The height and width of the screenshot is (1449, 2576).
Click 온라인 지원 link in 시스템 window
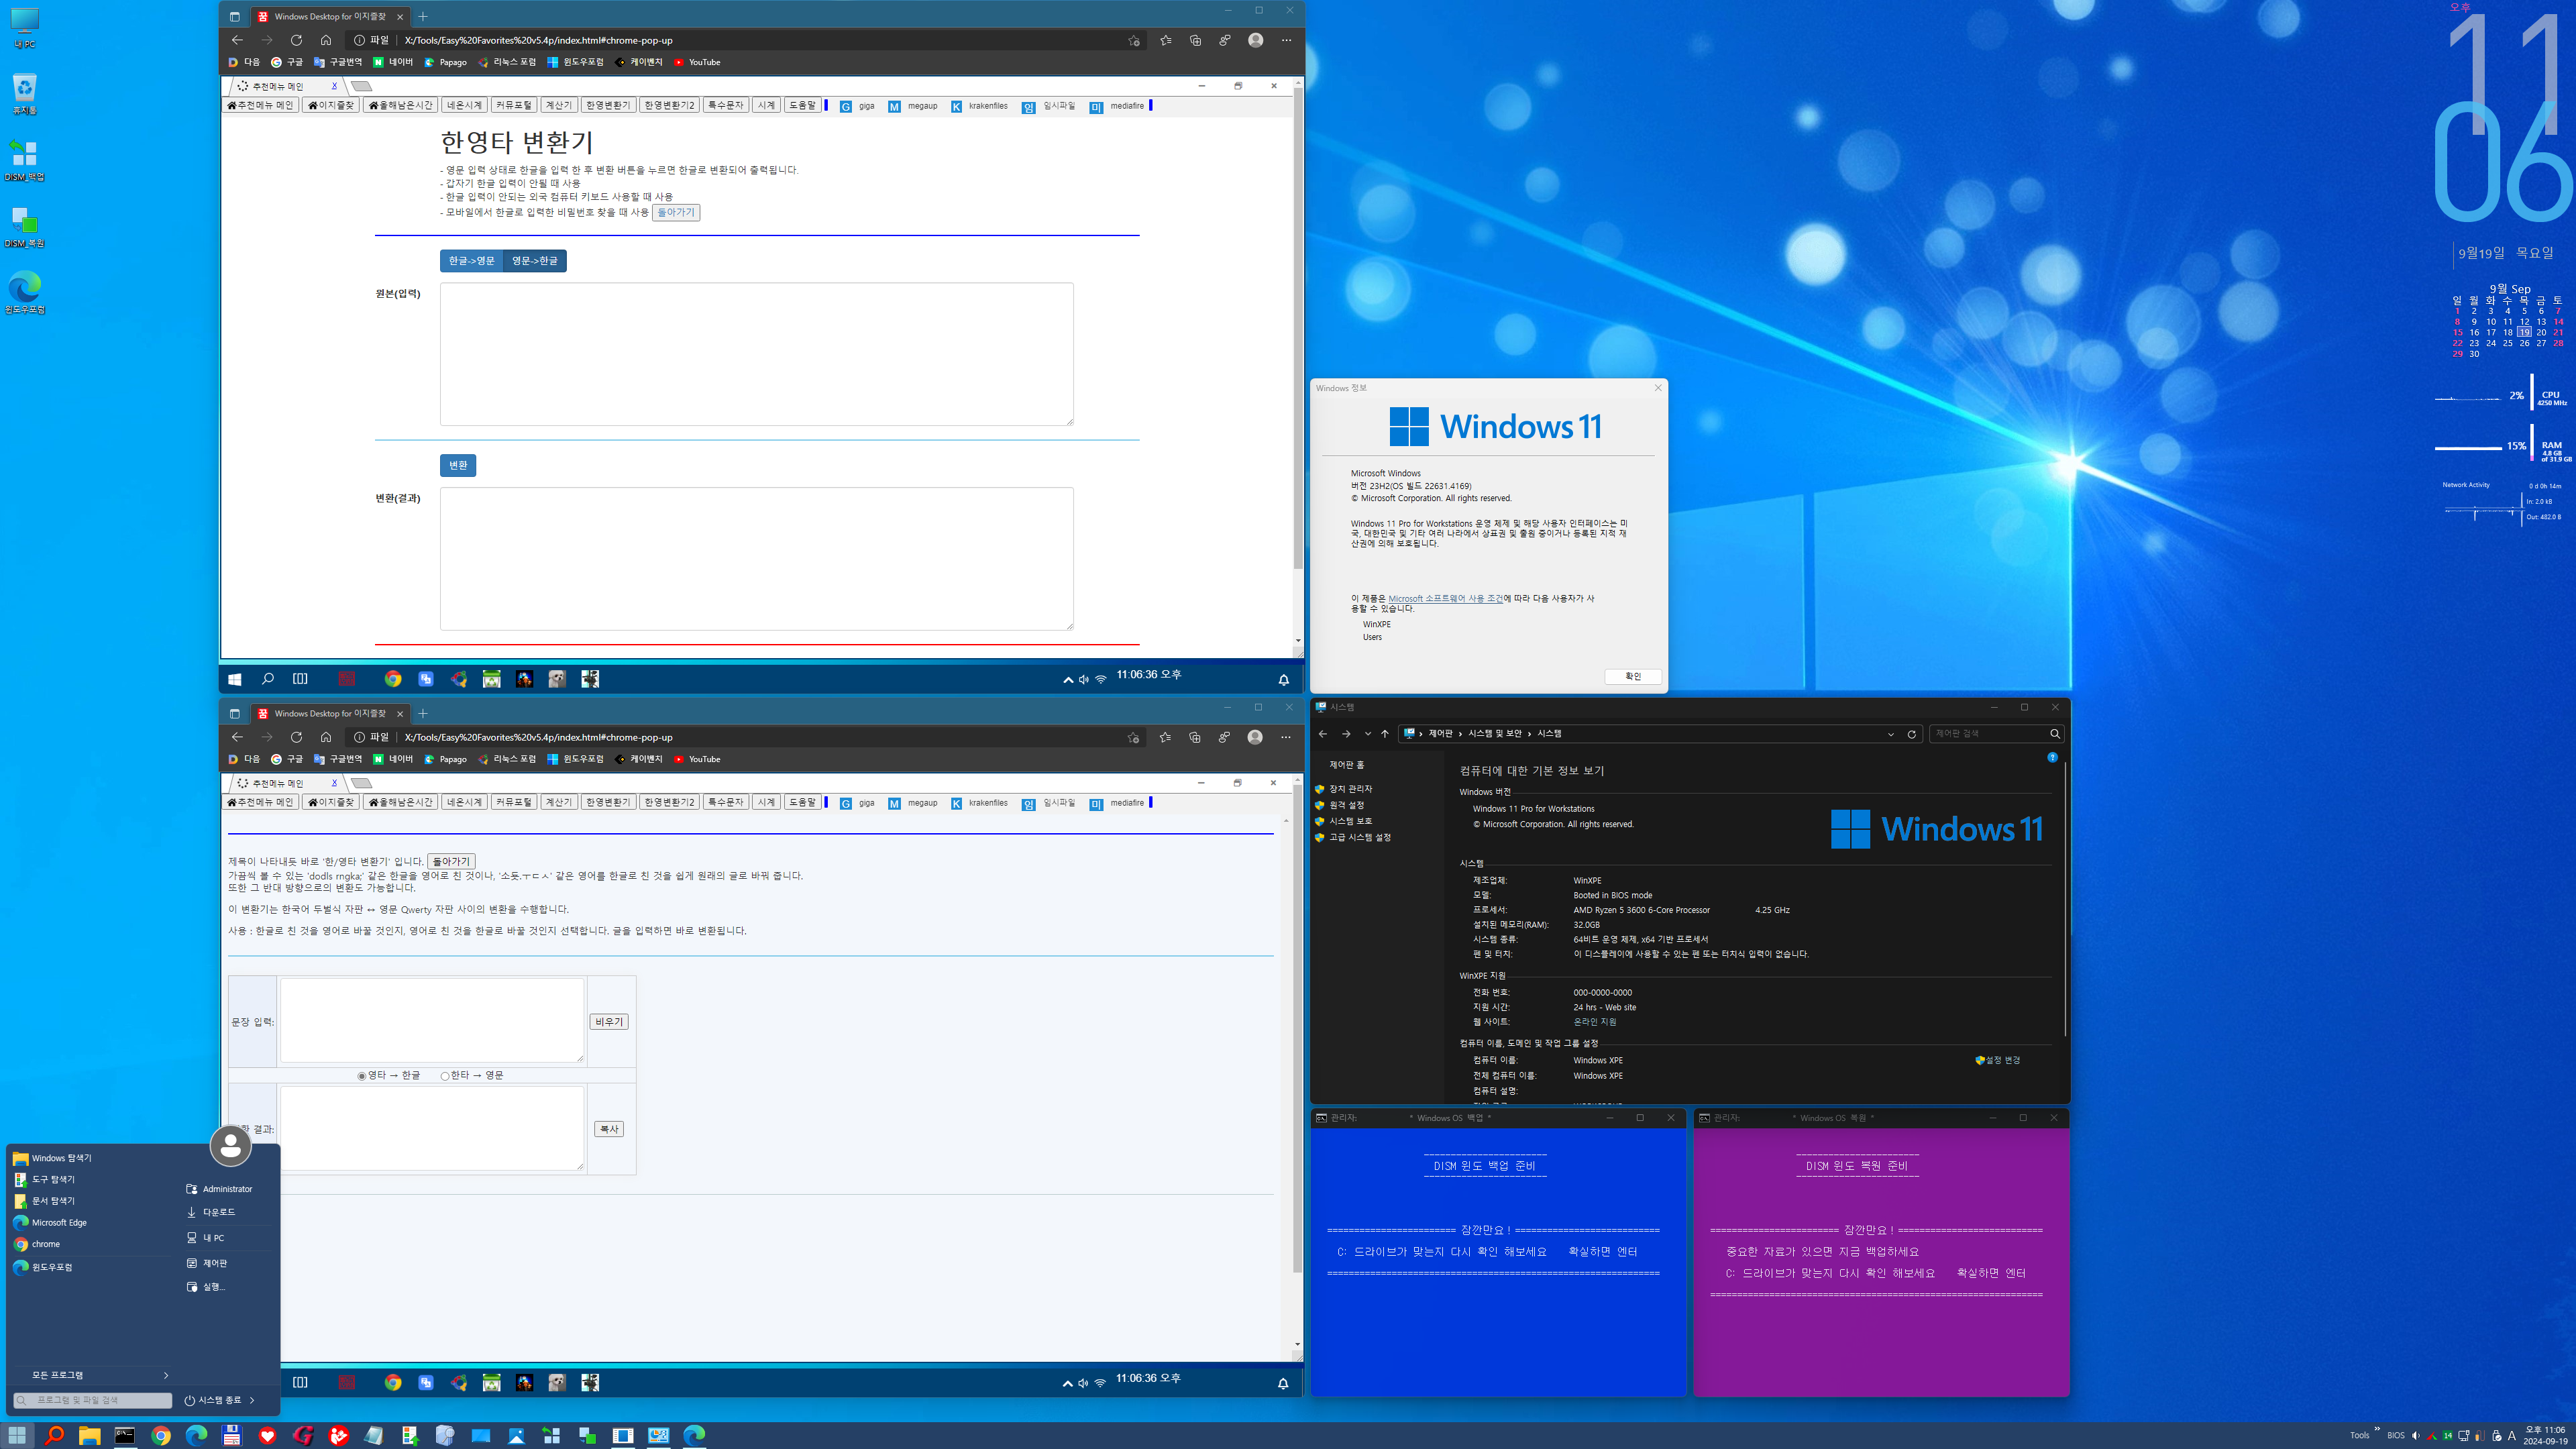tap(1595, 1022)
